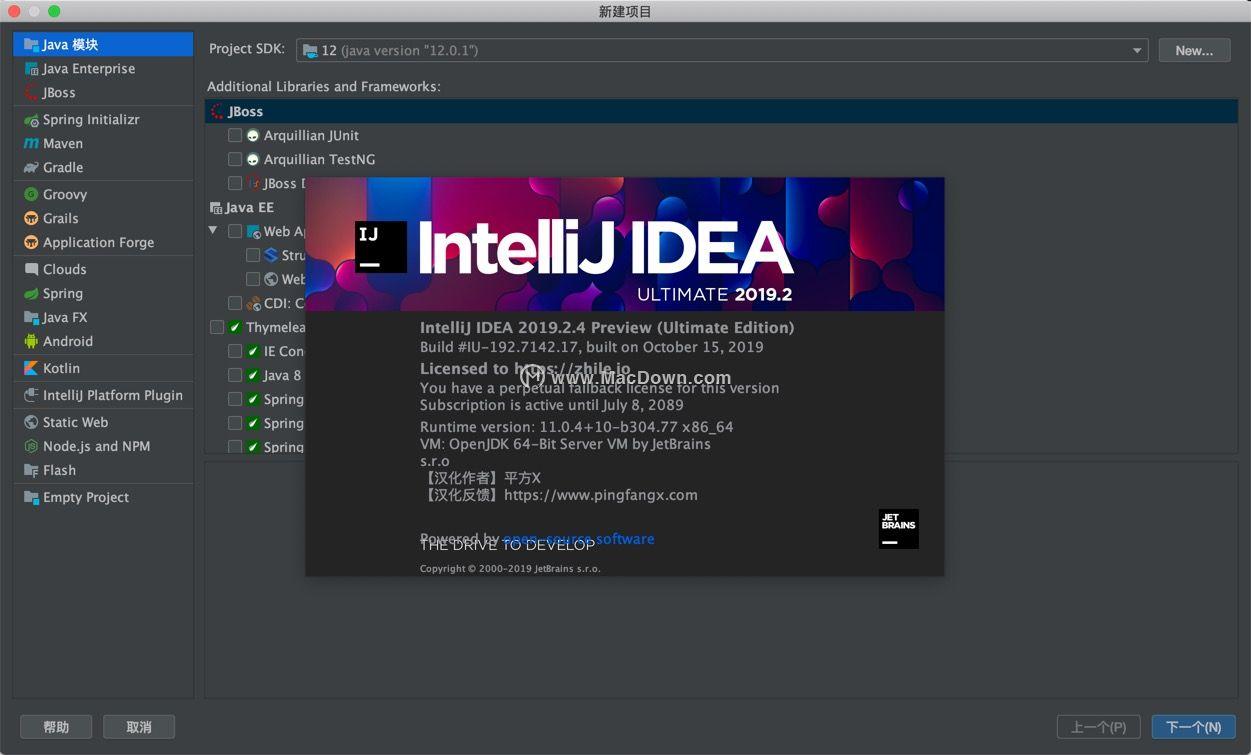Click the JetBrains logo in About dialog
The width and height of the screenshot is (1251, 755).
pyautogui.click(x=898, y=529)
